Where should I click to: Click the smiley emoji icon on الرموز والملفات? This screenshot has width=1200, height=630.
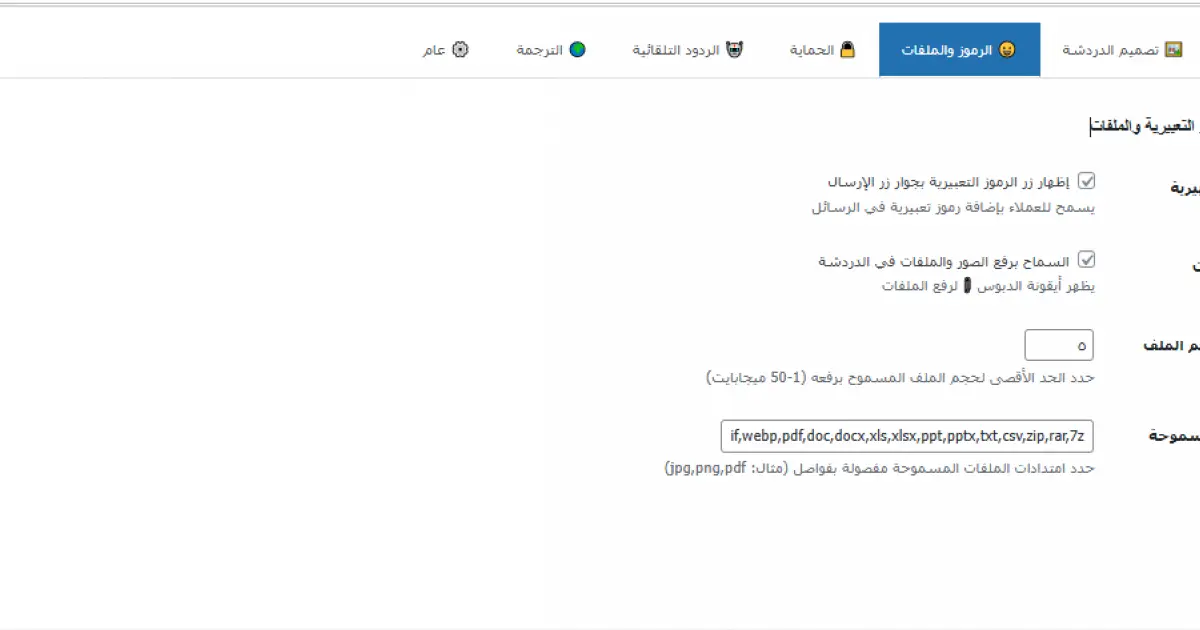pos(1007,50)
